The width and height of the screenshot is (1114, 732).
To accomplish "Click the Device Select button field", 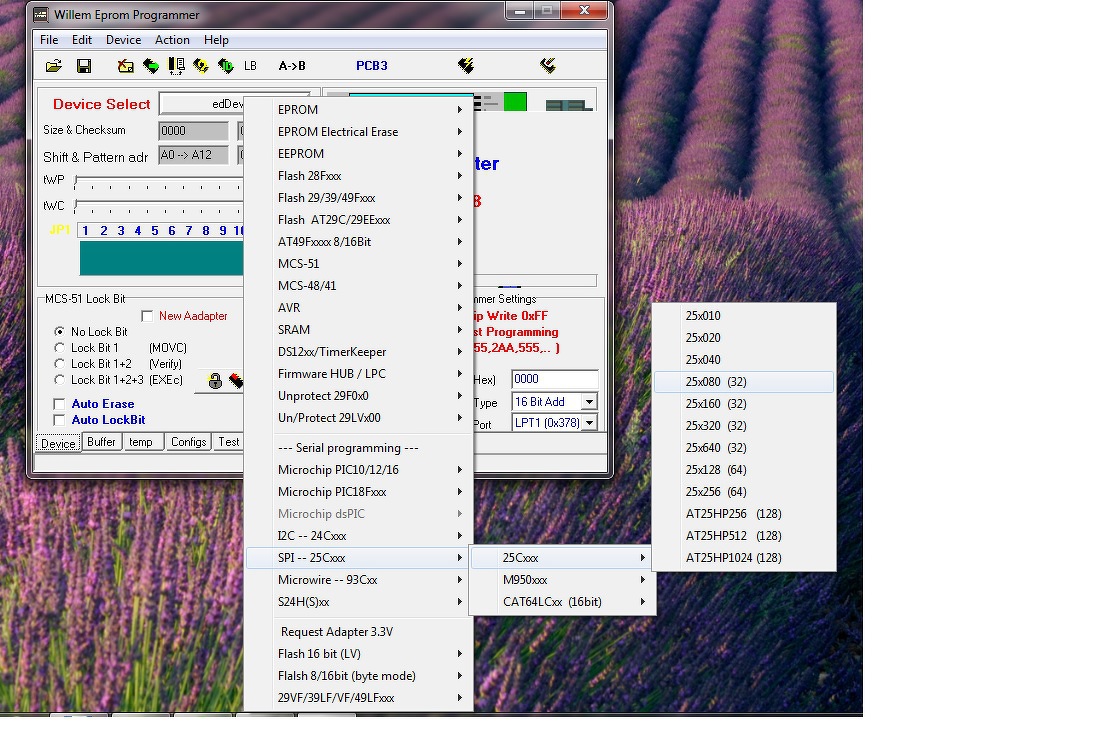I will point(202,104).
